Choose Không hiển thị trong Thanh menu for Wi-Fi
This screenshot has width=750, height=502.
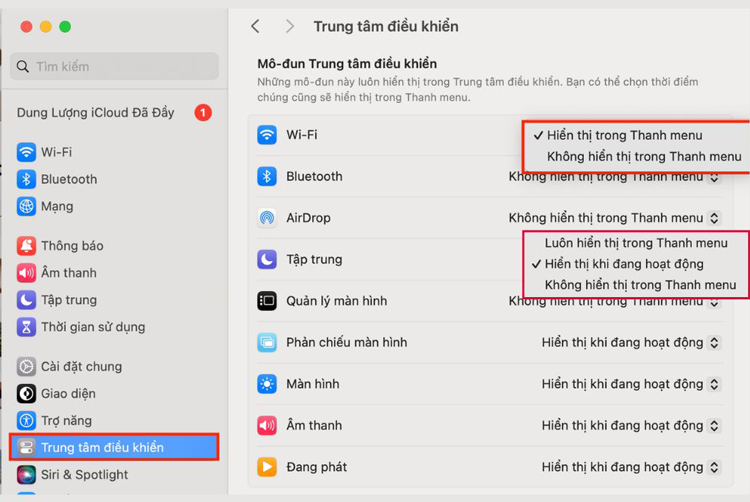tap(644, 156)
